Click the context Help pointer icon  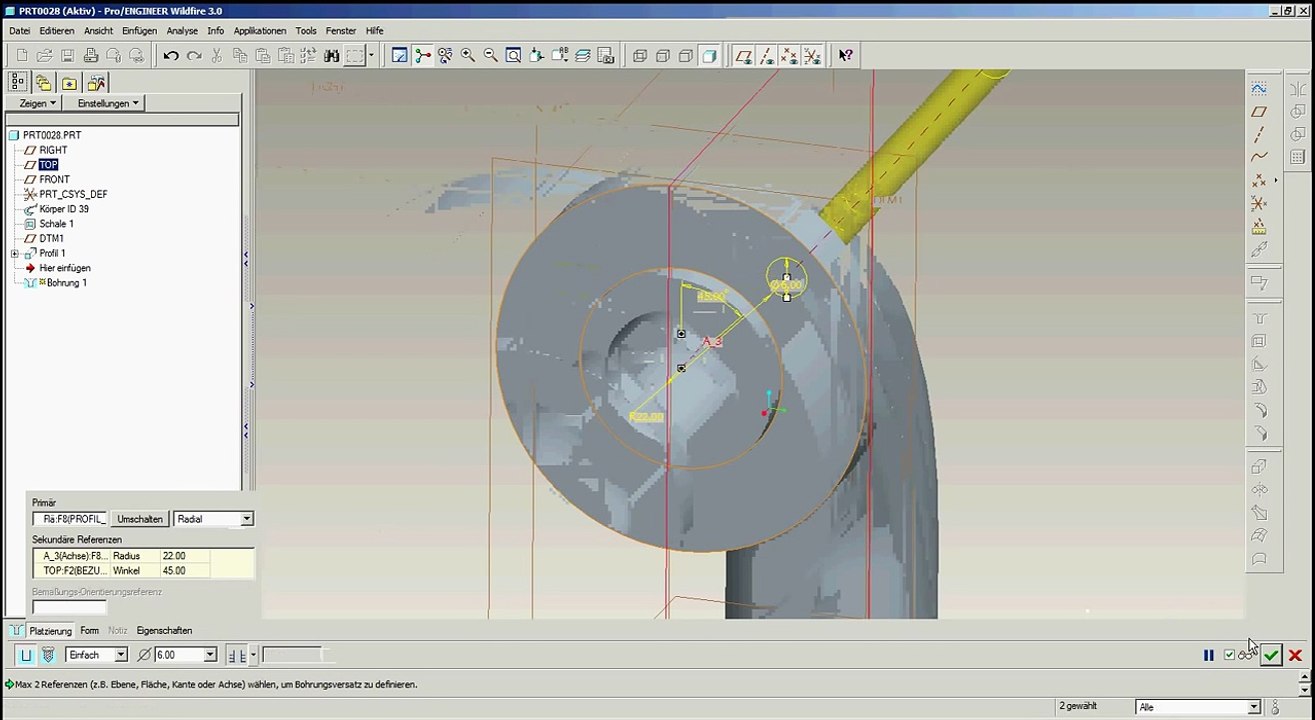(846, 56)
